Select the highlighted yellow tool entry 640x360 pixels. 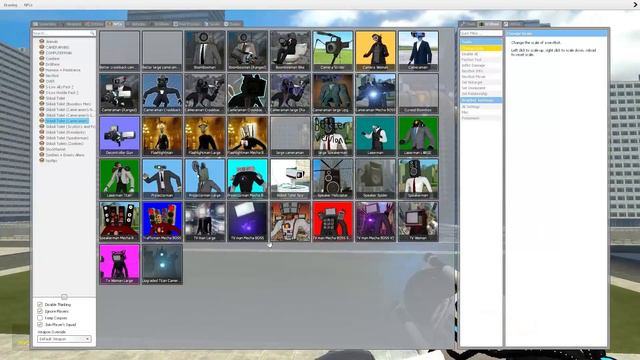pos(481,48)
